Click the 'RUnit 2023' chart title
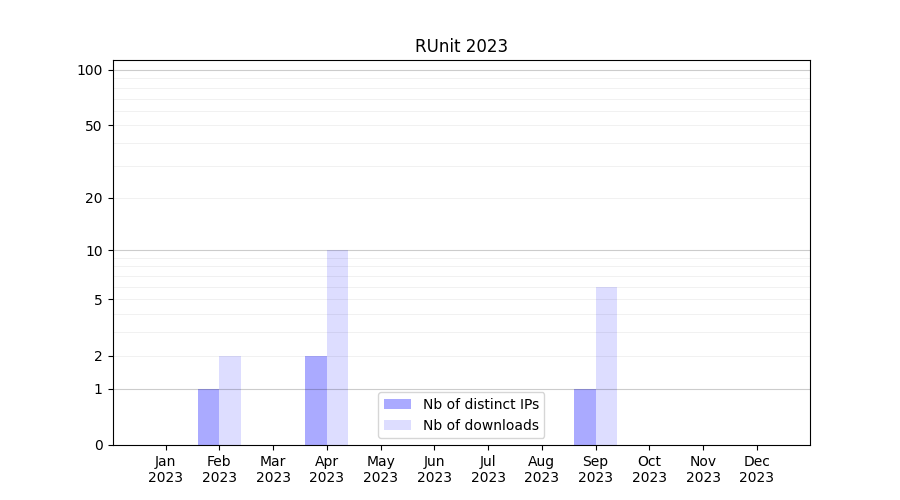Screen dimensions: 900x500 click(x=461, y=46)
